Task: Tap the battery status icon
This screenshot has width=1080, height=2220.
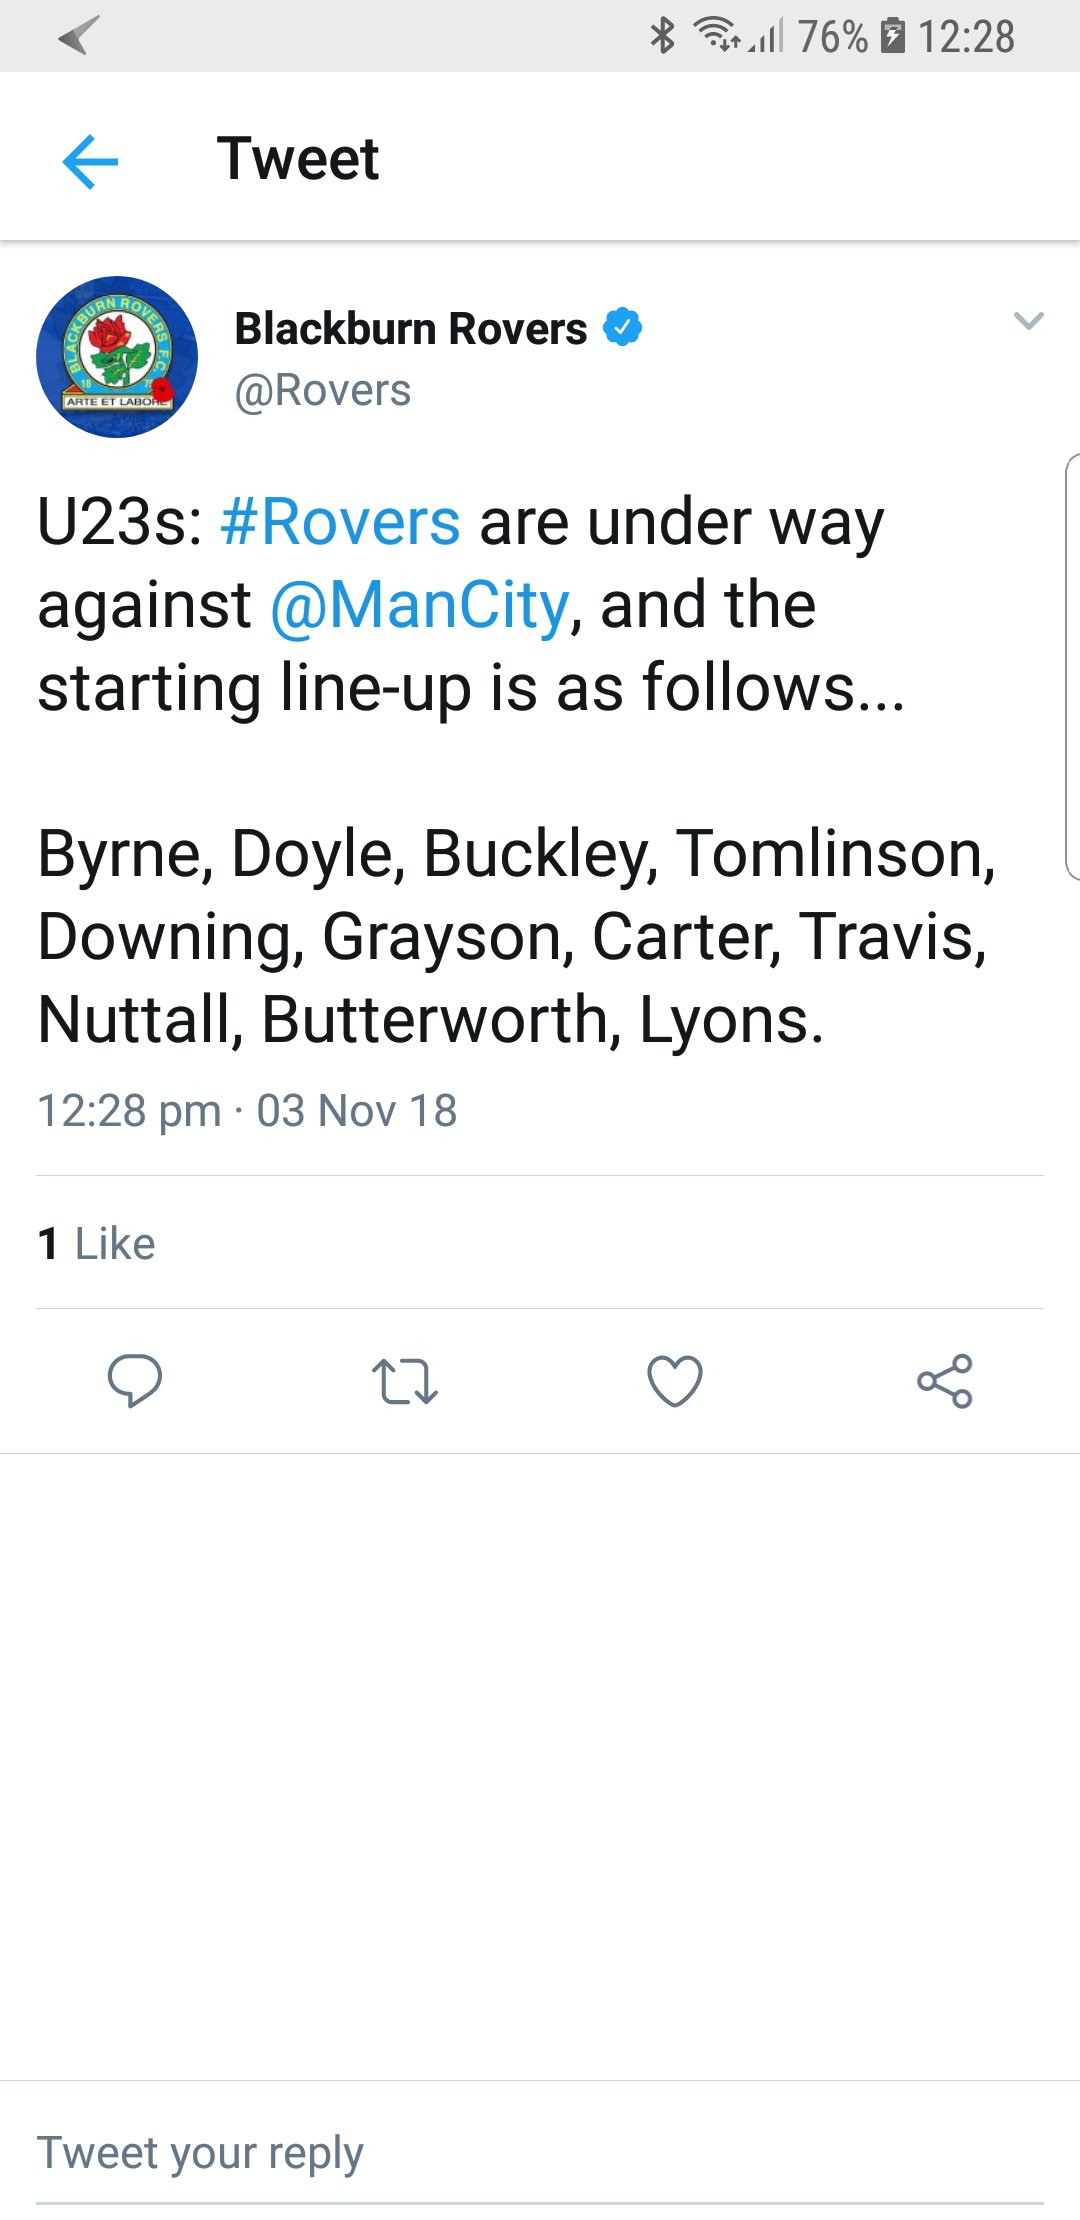Action: click(x=892, y=36)
